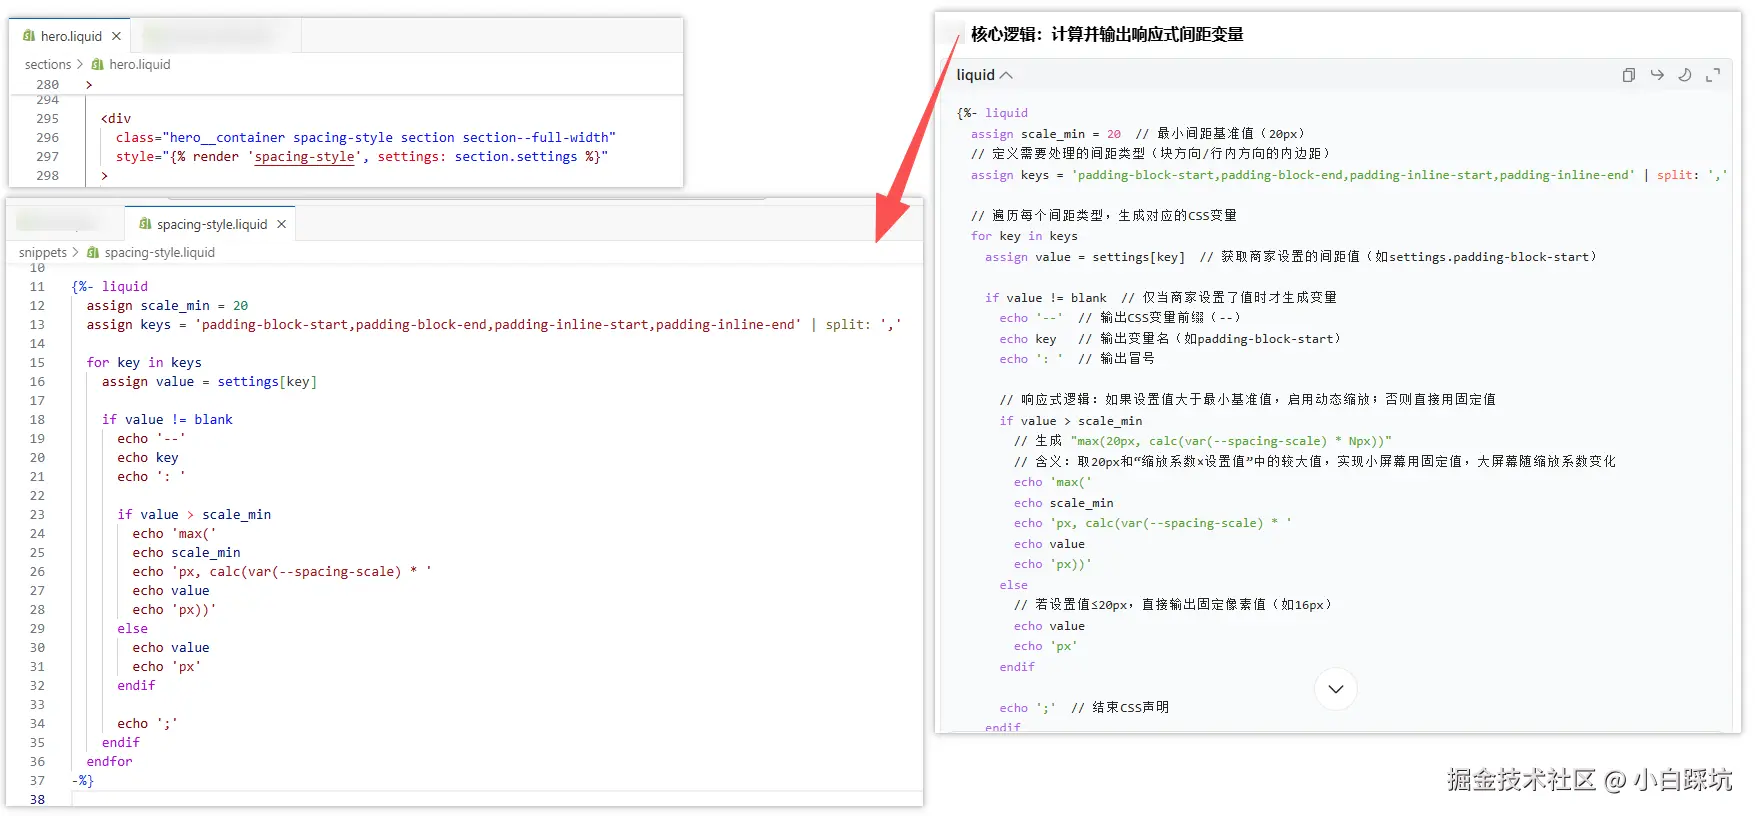Follow the underlined 'spacing-style' render reference

304,156
